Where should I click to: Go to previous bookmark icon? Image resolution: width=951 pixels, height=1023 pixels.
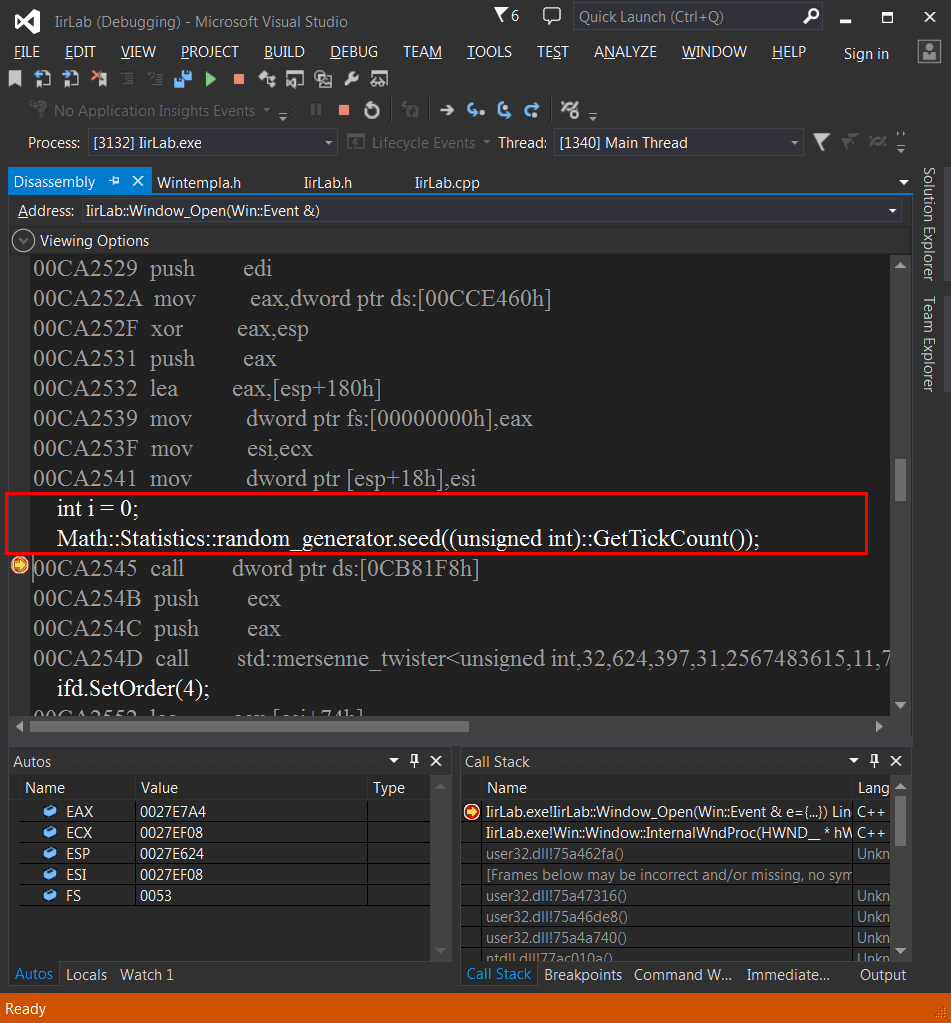(x=42, y=79)
